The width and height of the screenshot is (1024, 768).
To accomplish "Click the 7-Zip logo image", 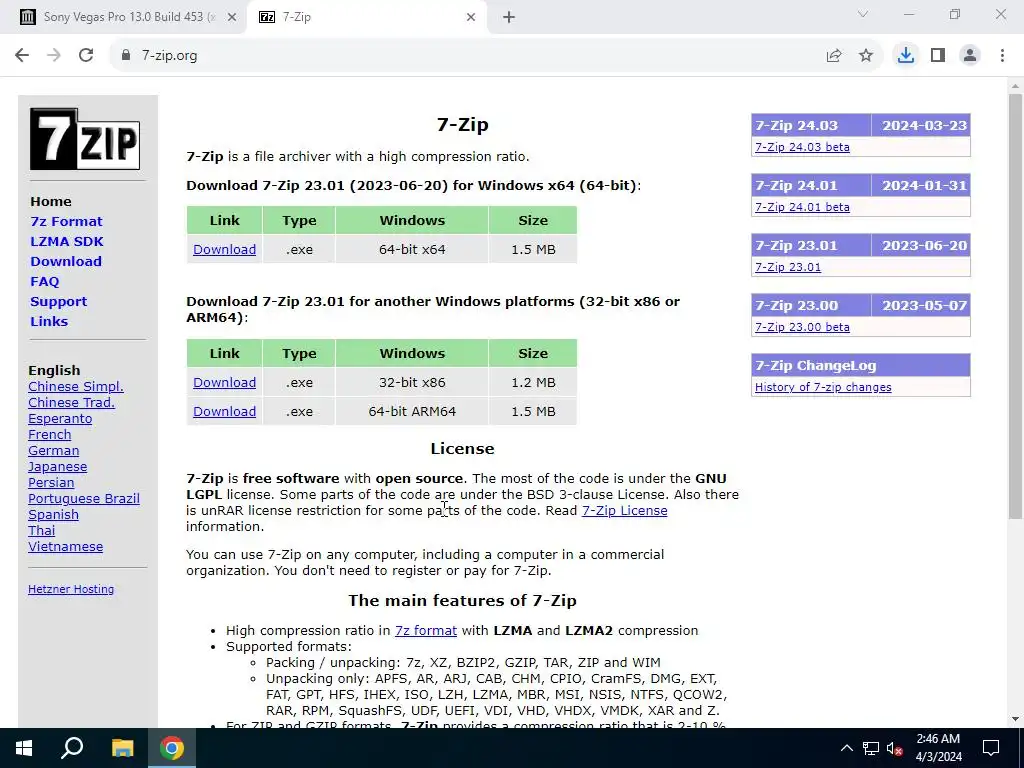I will click(x=85, y=139).
